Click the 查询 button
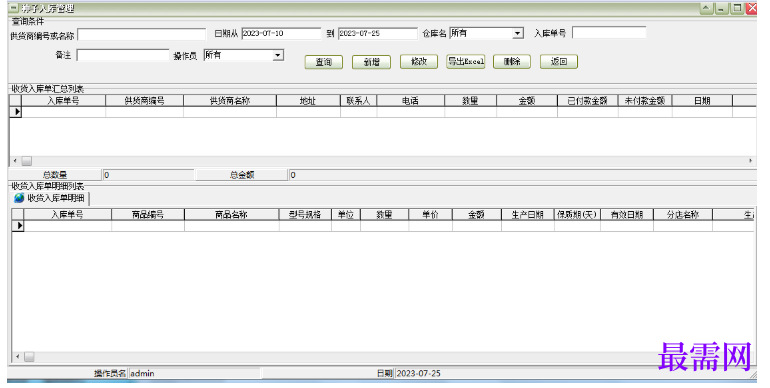 pos(324,62)
